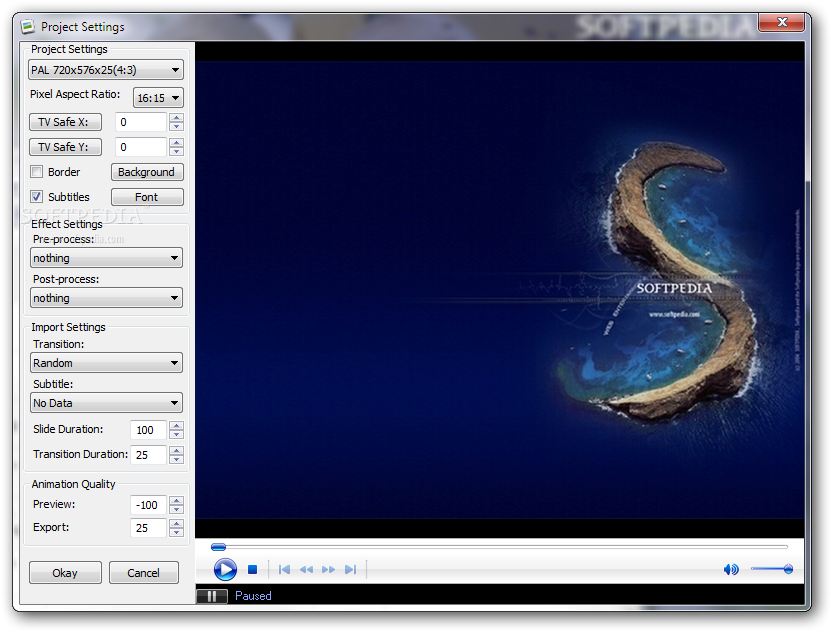
Task: Increase Slide Duration with up arrow
Action: 177,426
